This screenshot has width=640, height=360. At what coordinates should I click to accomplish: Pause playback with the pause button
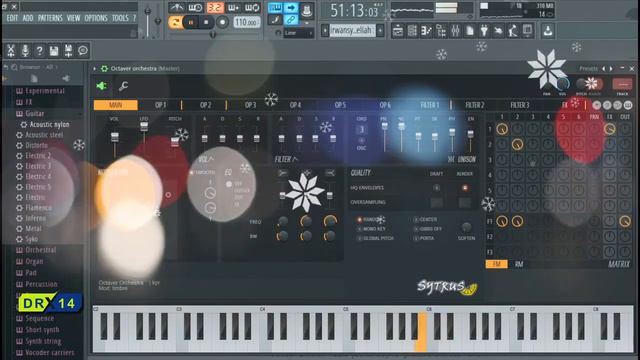point(191,22)
